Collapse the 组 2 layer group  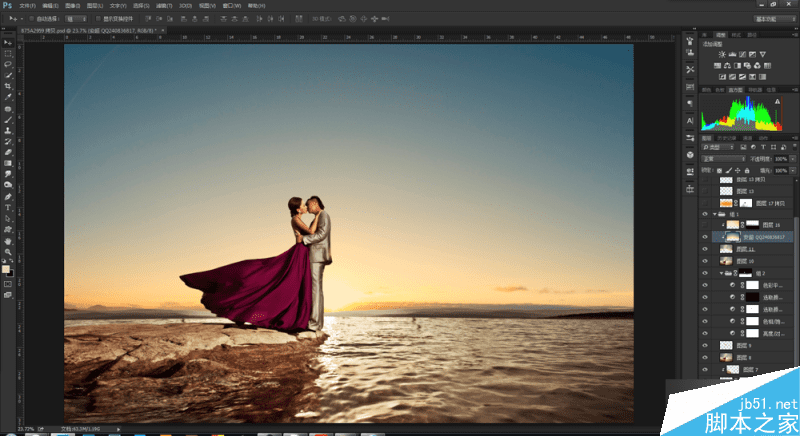(x=722, y=273)
